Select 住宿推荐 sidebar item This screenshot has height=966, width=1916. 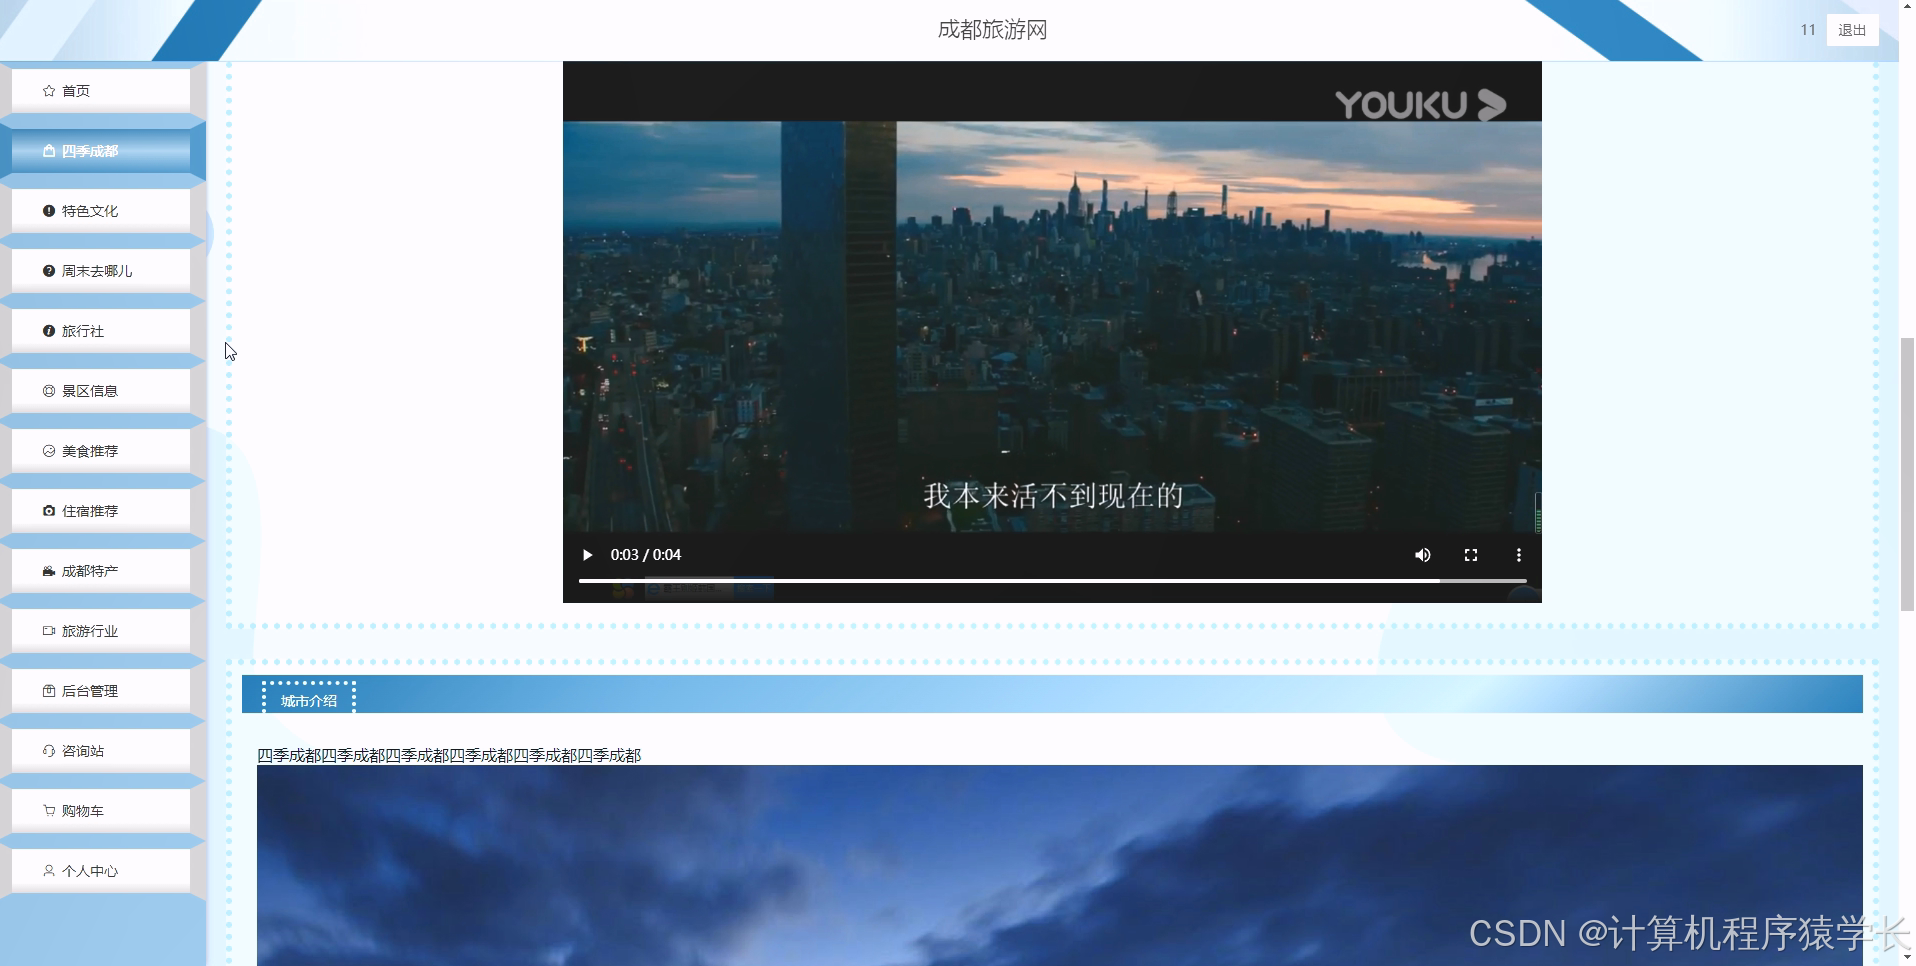tap(100, 511)
